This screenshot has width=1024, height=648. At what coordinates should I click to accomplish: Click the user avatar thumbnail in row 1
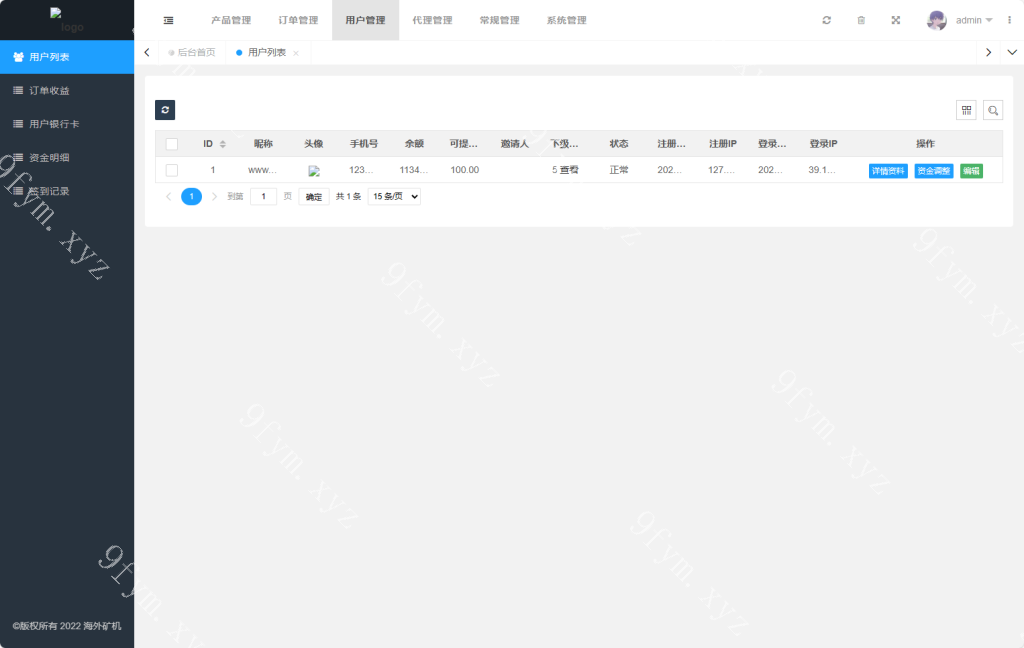click(x=314, y=170)
